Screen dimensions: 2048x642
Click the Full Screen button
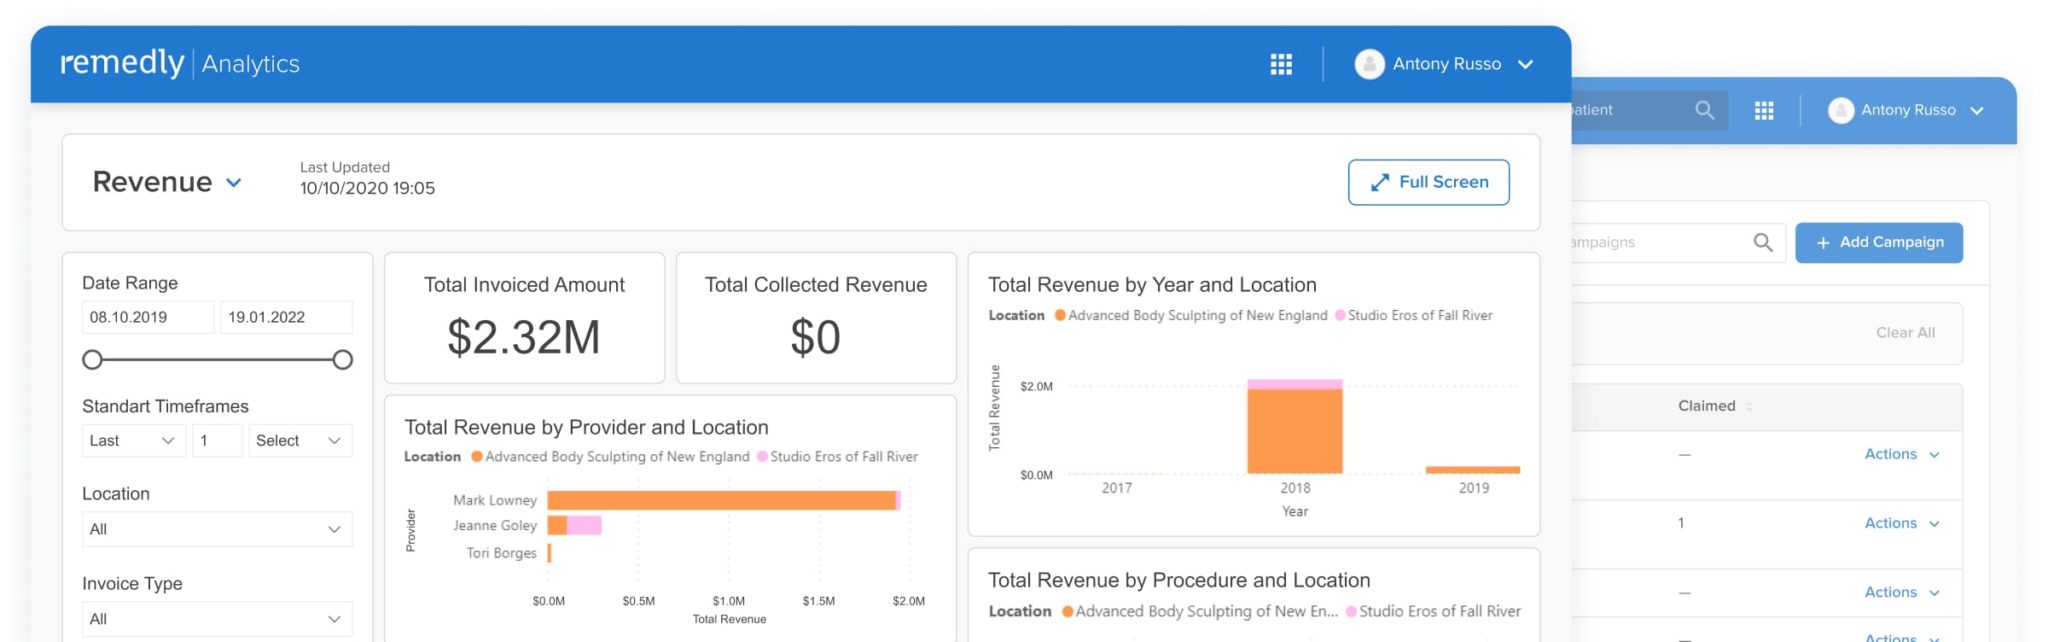coord(1428,182)
